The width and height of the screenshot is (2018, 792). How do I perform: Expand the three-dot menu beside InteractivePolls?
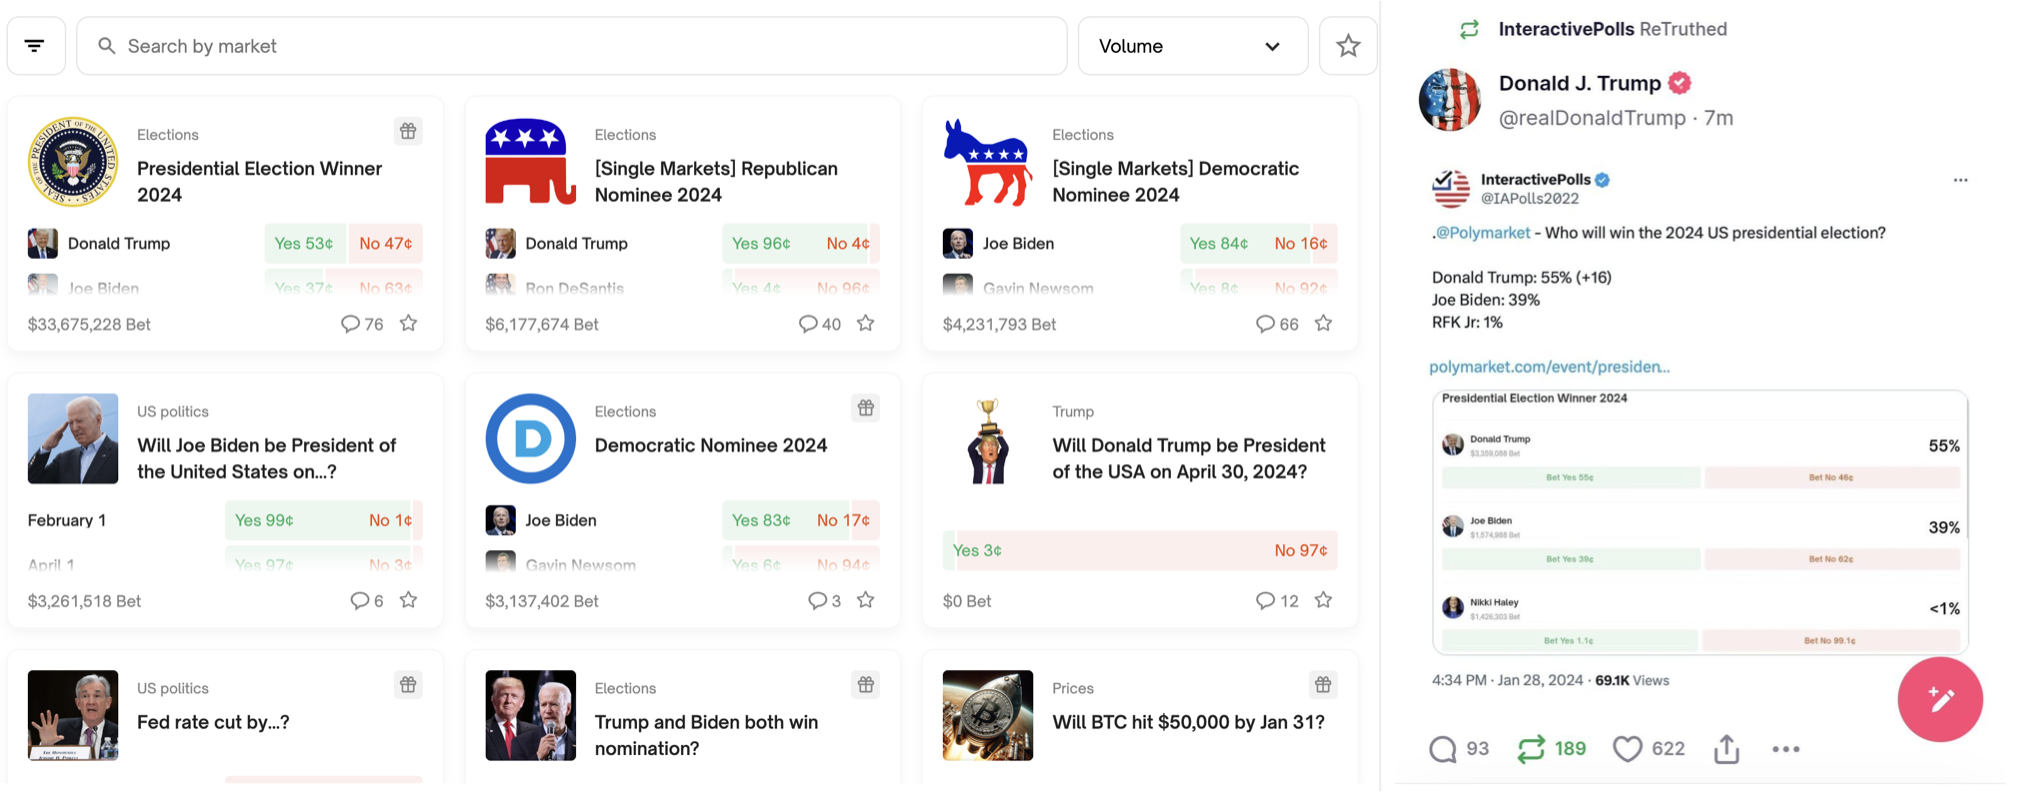point(1960,180)
